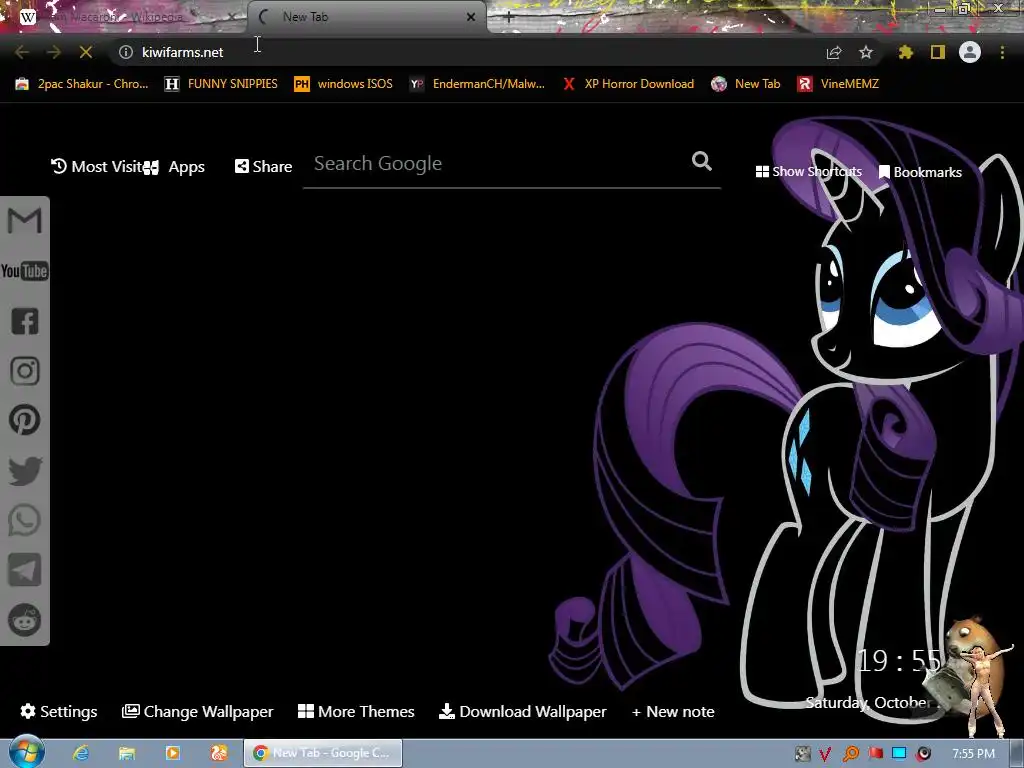
Task: Click the orange magnifier tray icon
Action: click(x=850, y=754)
